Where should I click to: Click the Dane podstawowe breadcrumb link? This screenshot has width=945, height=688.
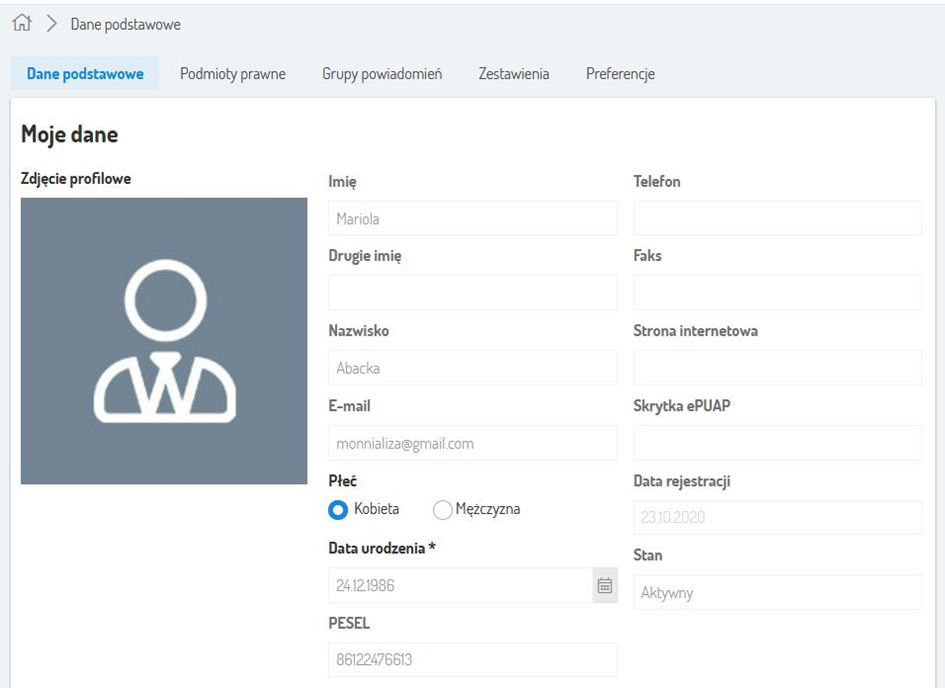coord(125,24)
